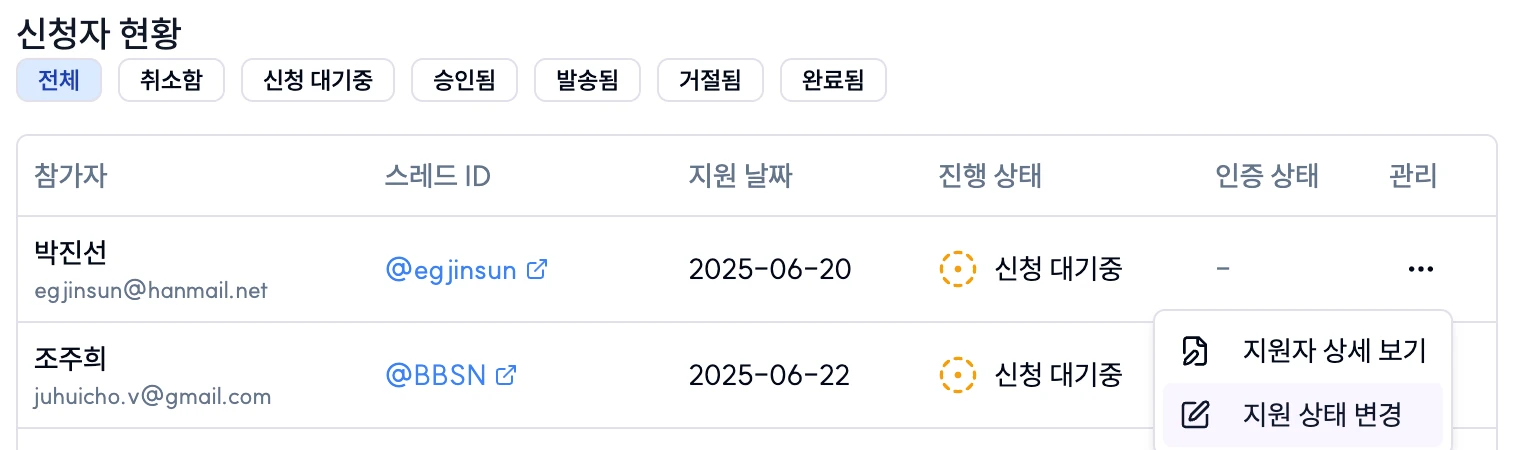
Task: Show only 승인됨 applicants
Action: [x=464, y=81]
